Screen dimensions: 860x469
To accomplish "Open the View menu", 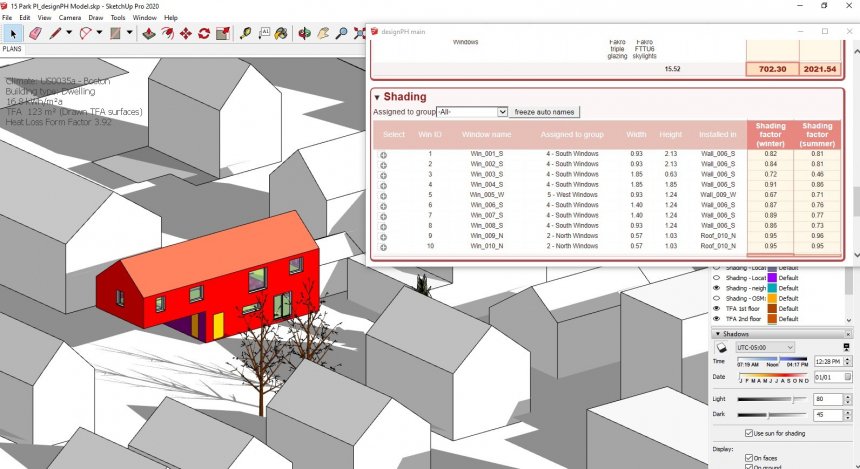I will pyautogui.click(x=44, y=18).
